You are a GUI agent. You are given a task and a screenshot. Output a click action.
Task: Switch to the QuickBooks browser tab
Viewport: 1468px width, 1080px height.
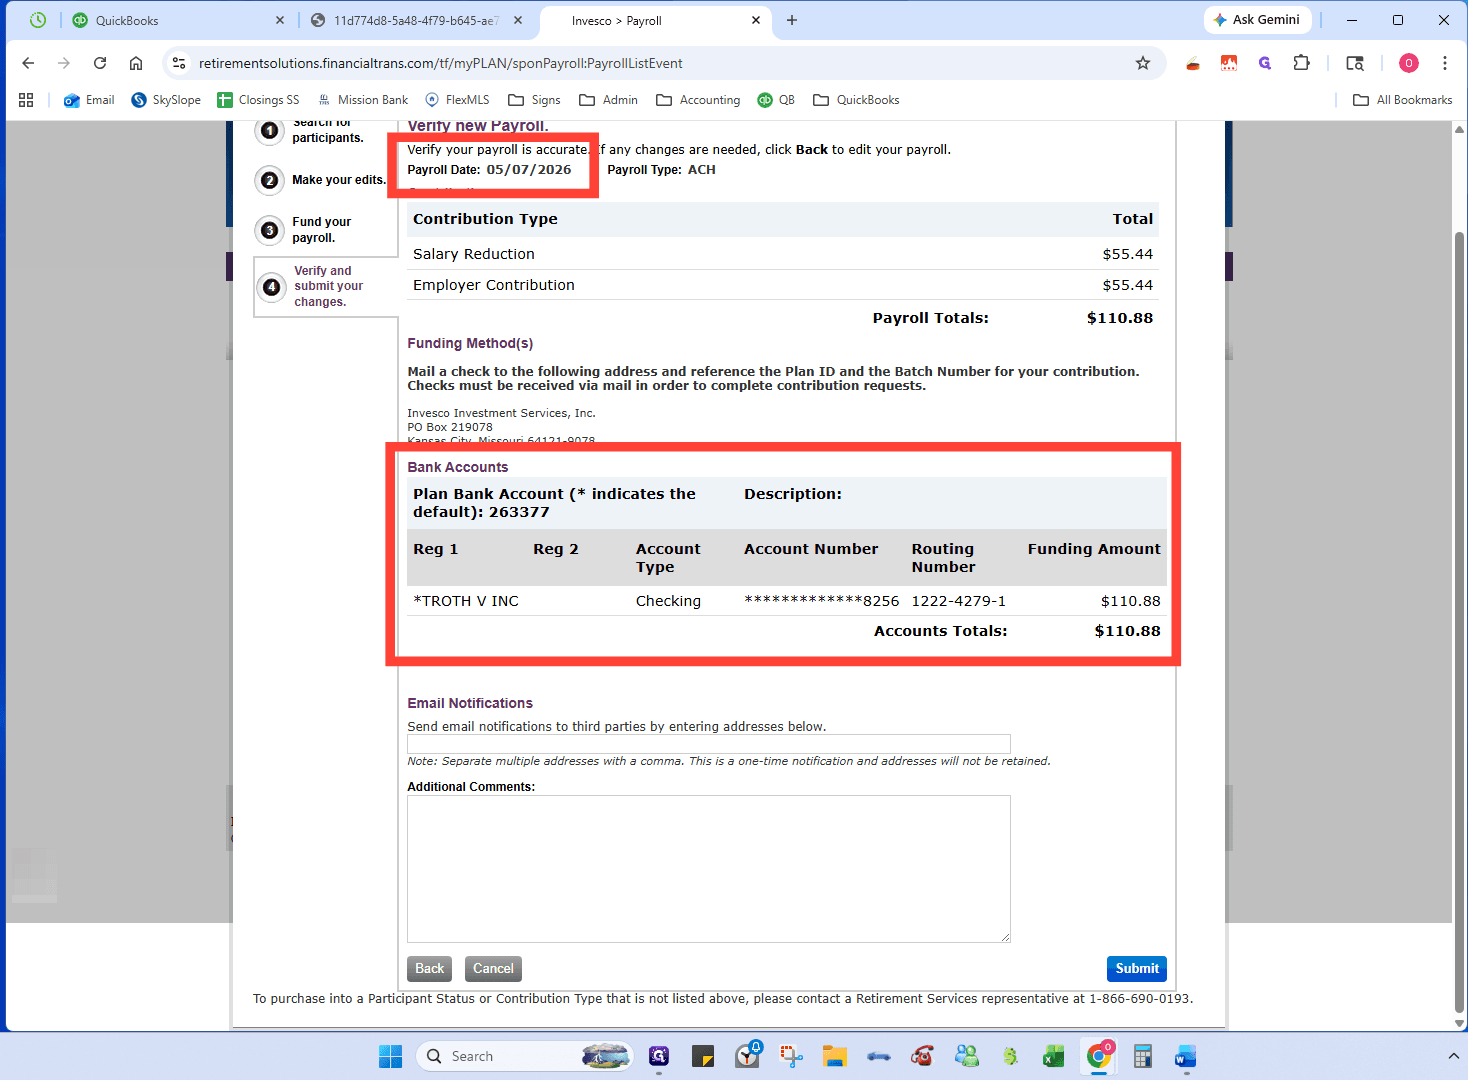pyautogui.click(x=177, y=20)
